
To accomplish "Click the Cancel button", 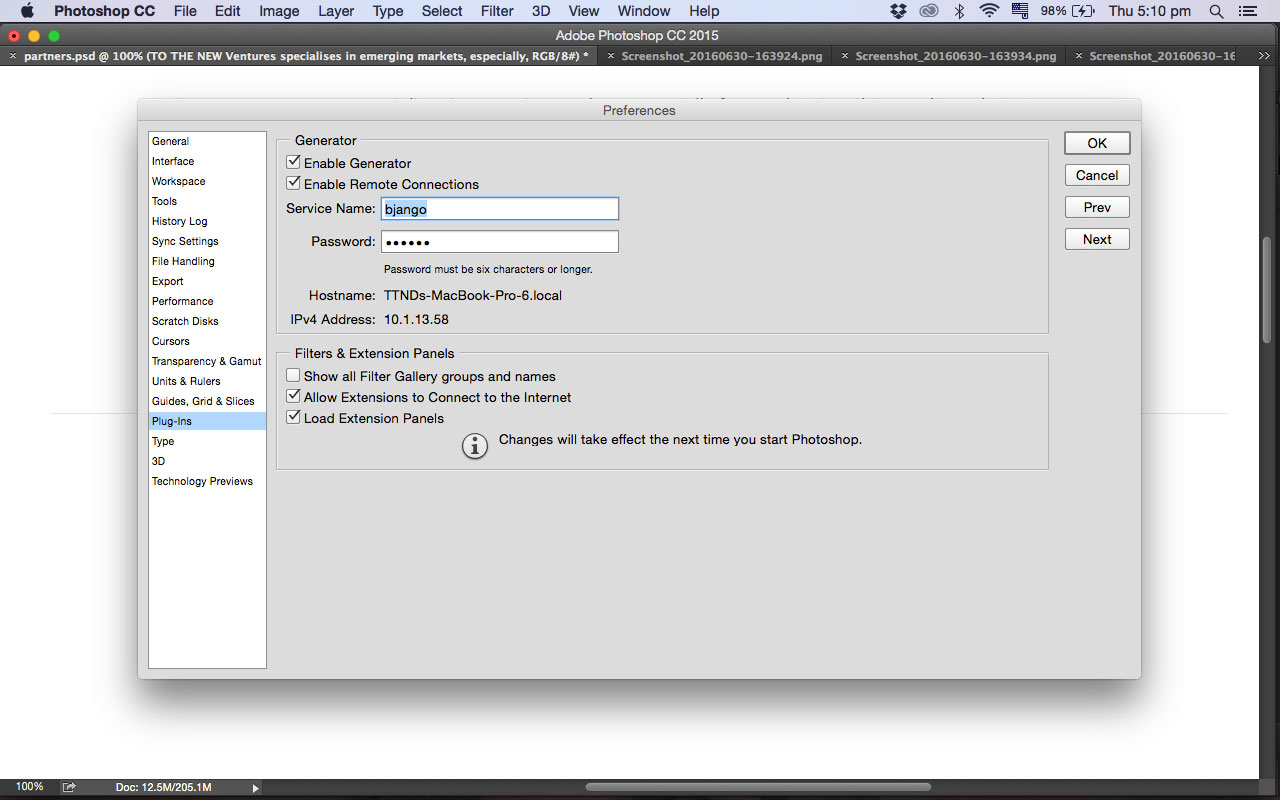I will click(1097, 175).
